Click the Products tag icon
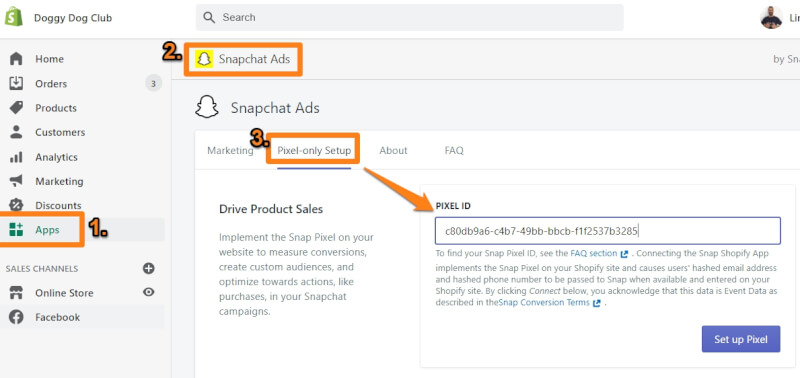Viewport: 800px width, 378px height. (x=16, y=108)
